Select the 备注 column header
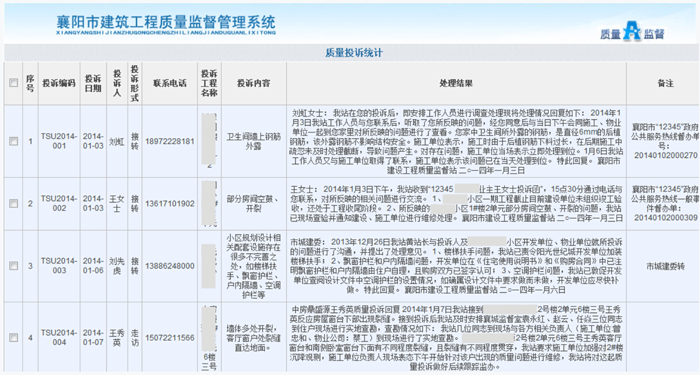 [665, 83]
